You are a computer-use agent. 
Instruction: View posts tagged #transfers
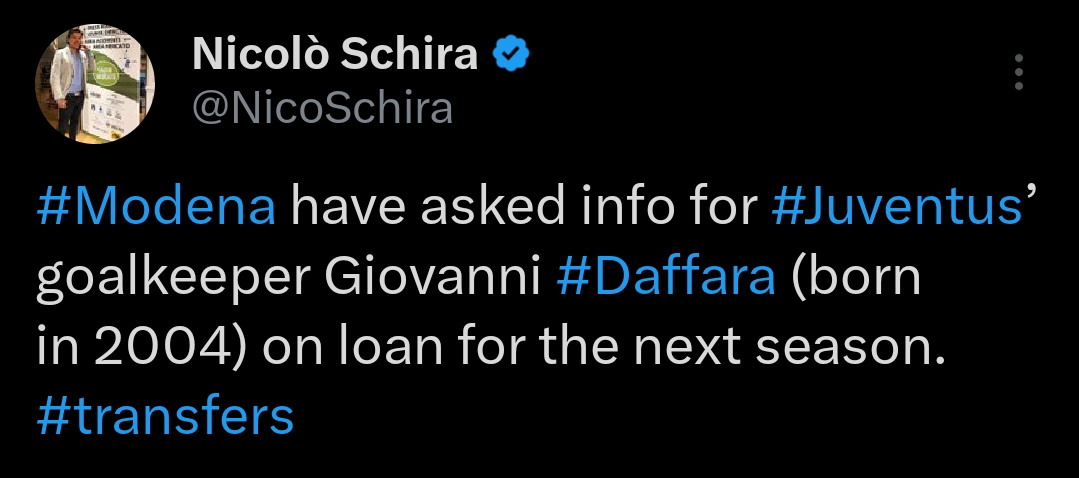[165, 417]
